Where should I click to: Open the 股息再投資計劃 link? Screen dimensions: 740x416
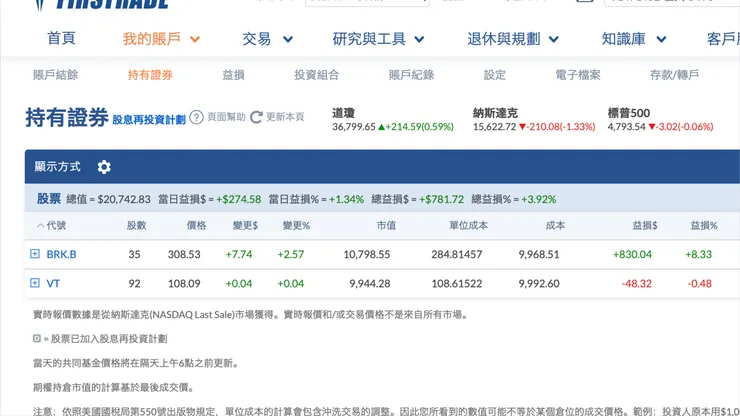point(149,120)
